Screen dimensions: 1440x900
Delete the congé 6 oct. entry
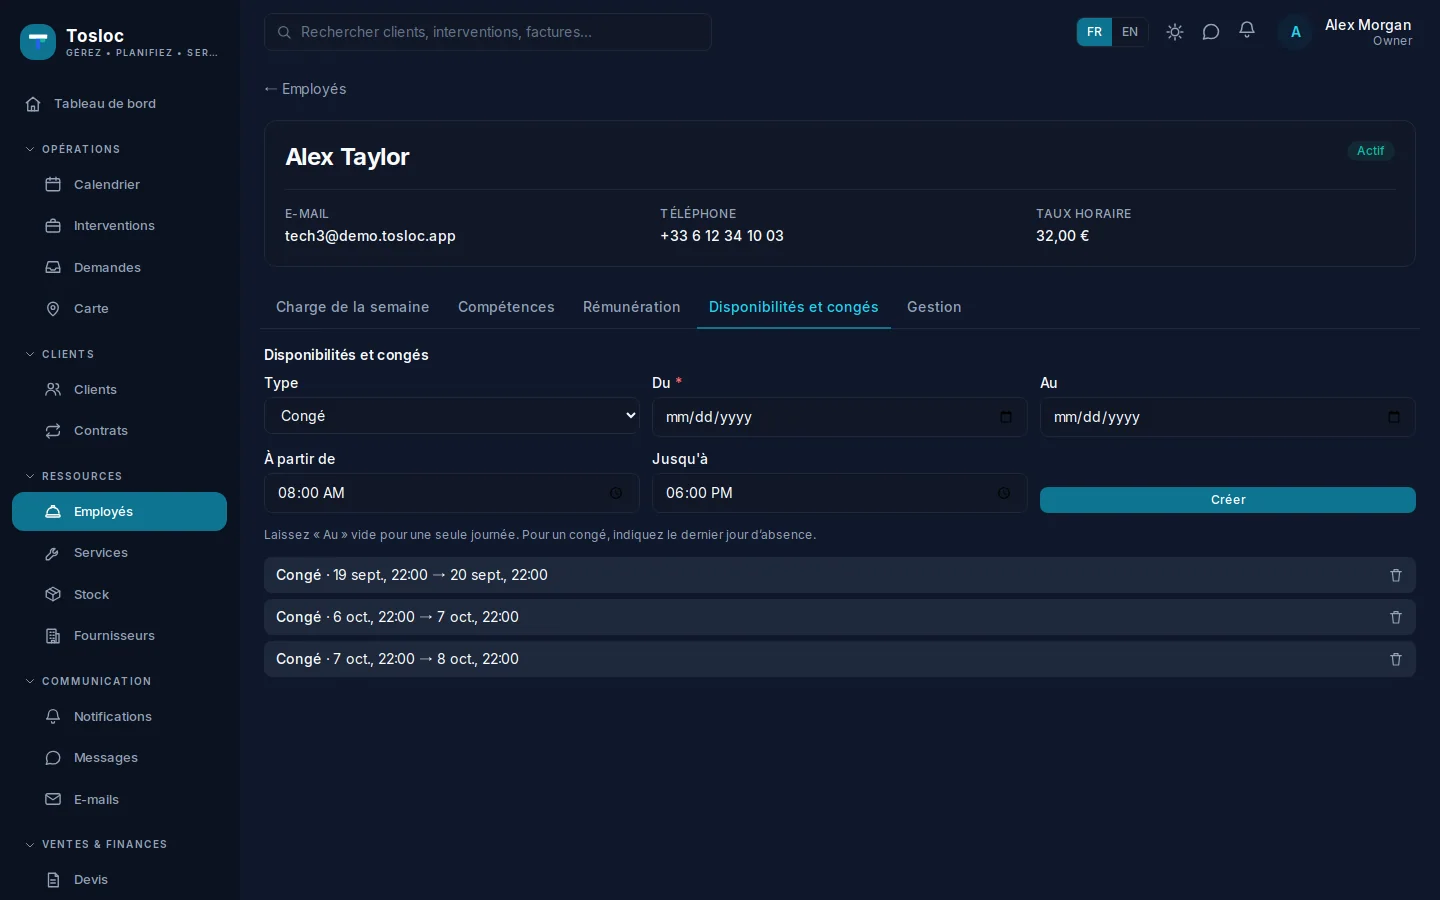[1396, 617]
